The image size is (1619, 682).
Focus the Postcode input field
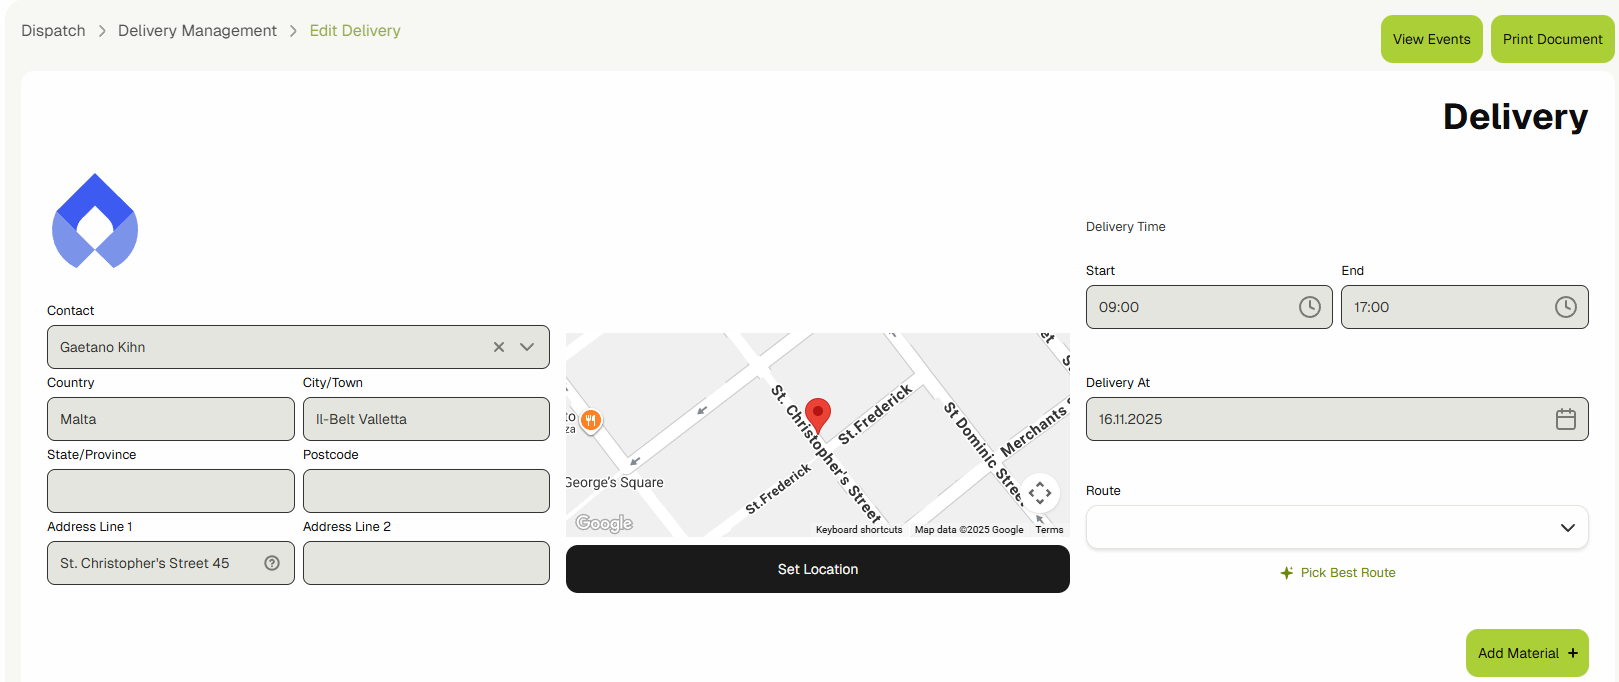(426, 491)
